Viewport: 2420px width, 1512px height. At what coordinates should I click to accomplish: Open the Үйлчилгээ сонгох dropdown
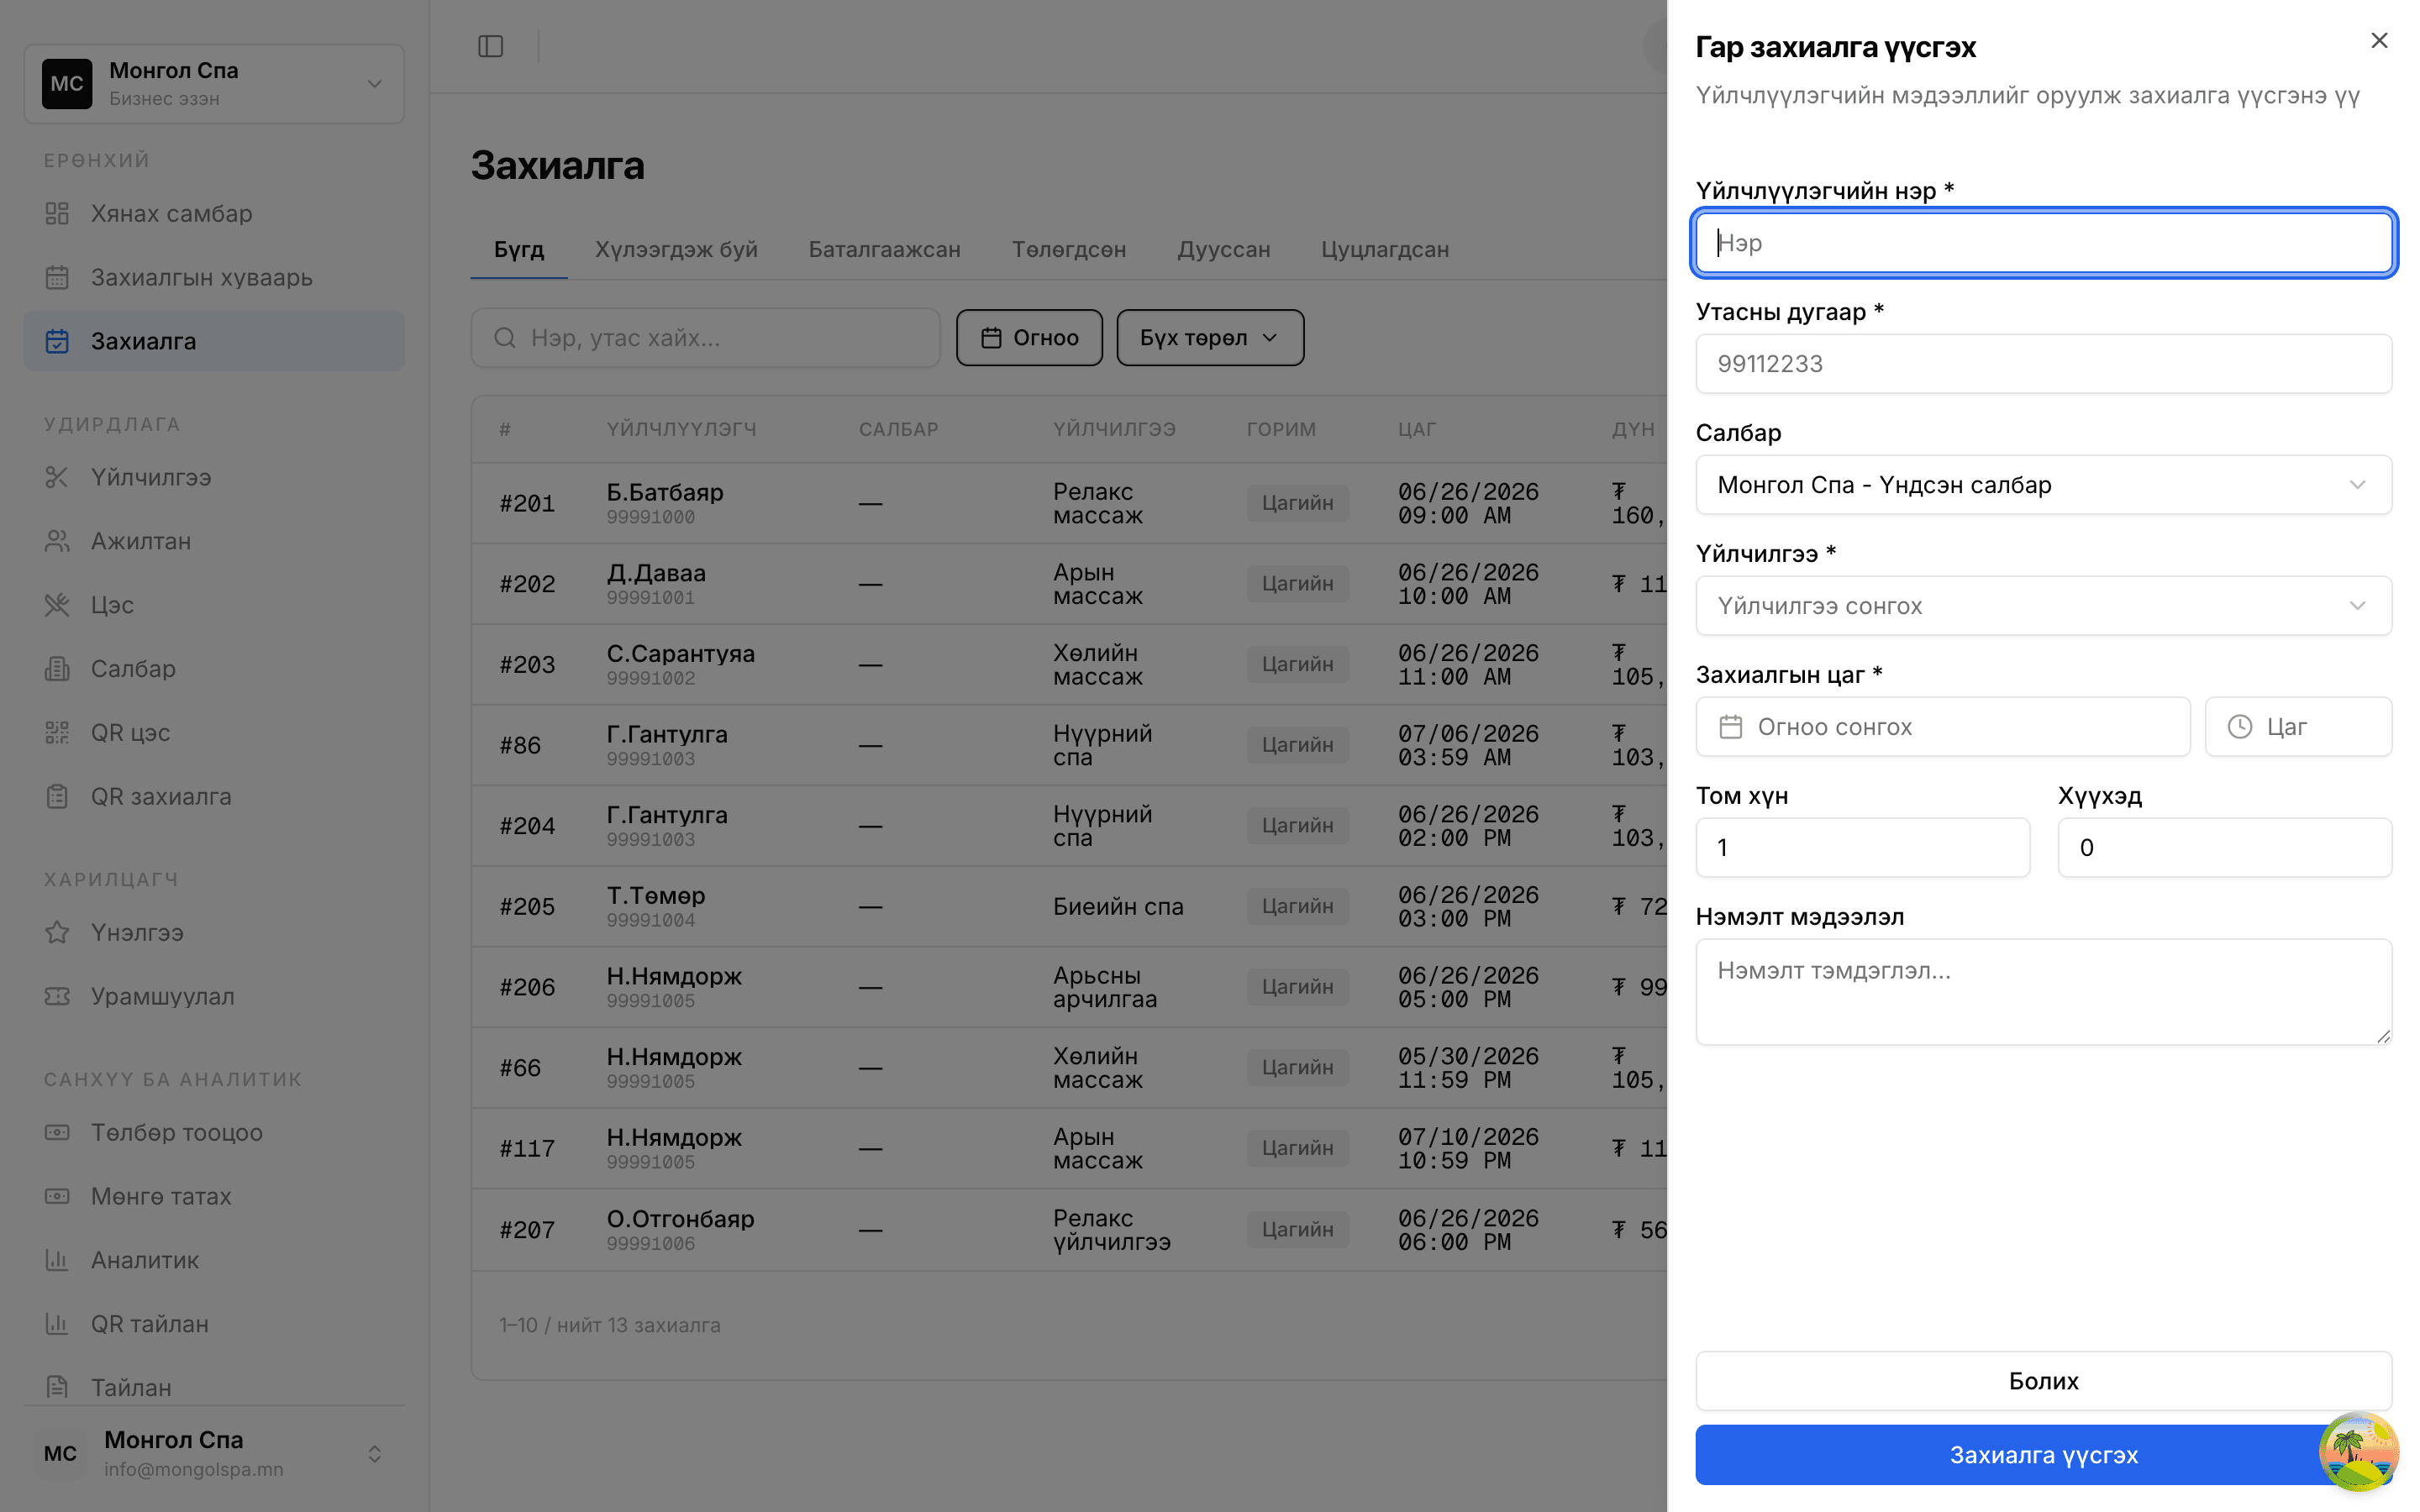[x=2043, y=606]
